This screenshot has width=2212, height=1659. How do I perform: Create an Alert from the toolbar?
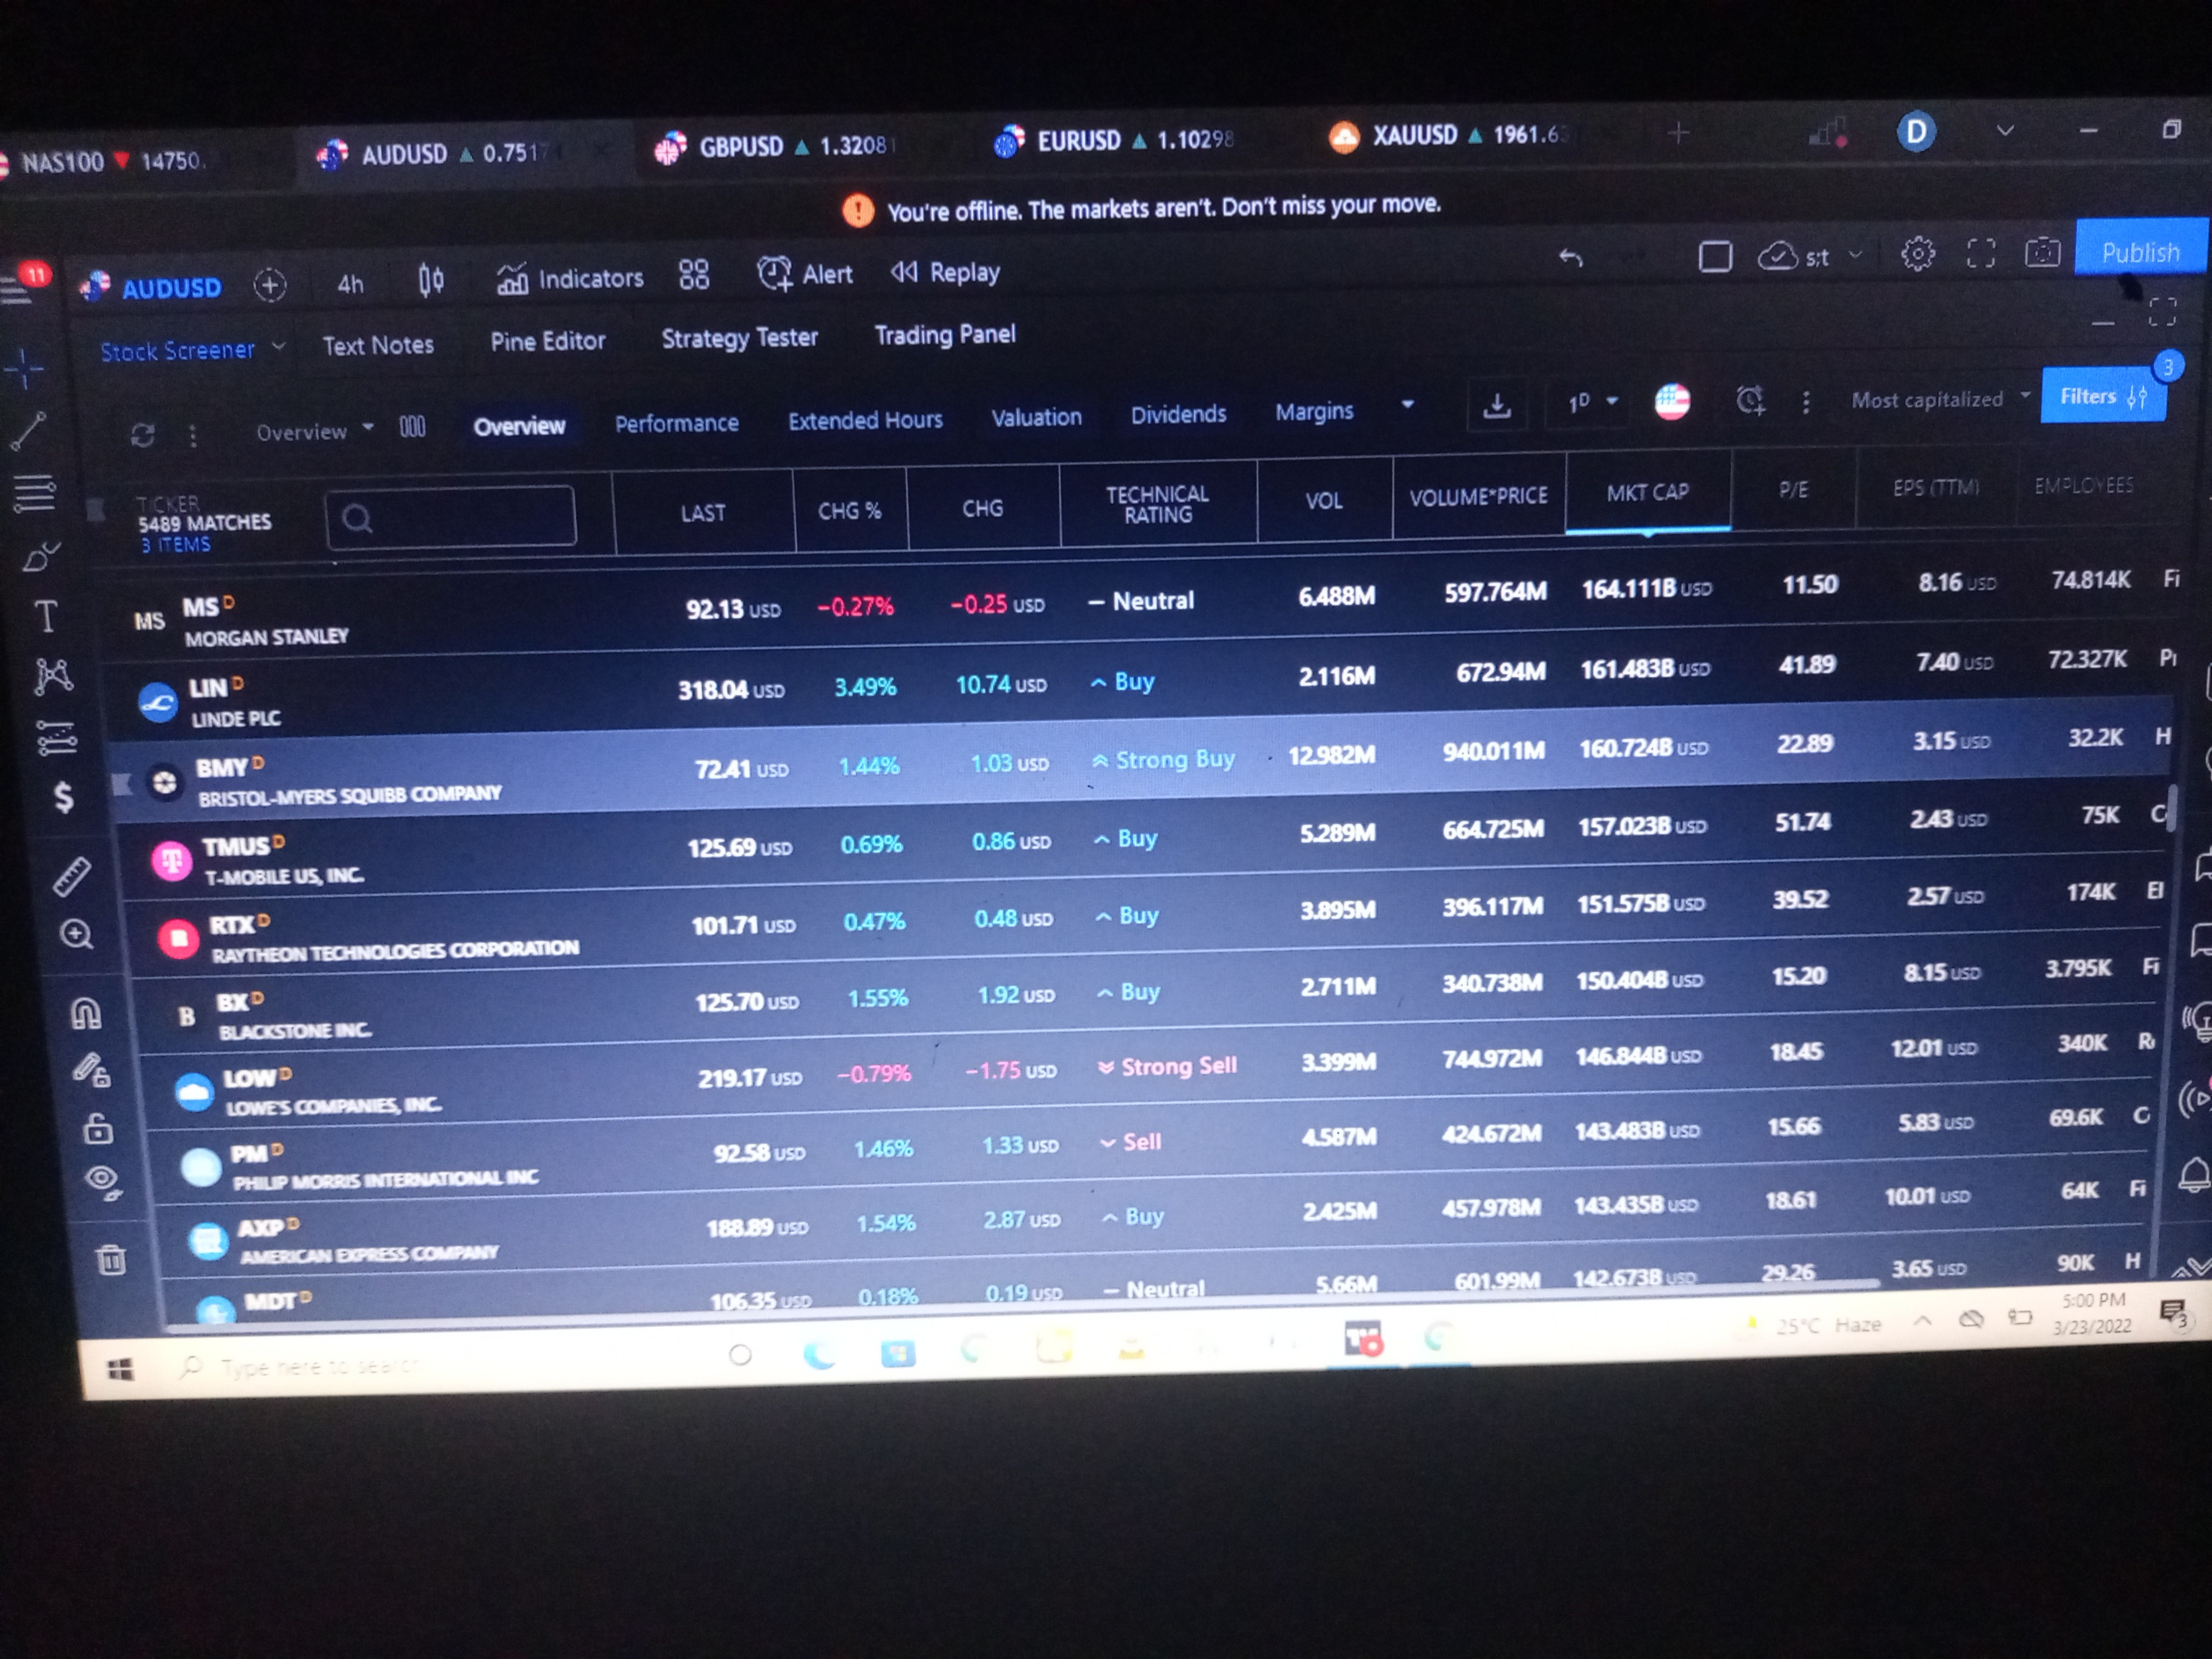tap(805, 273)
